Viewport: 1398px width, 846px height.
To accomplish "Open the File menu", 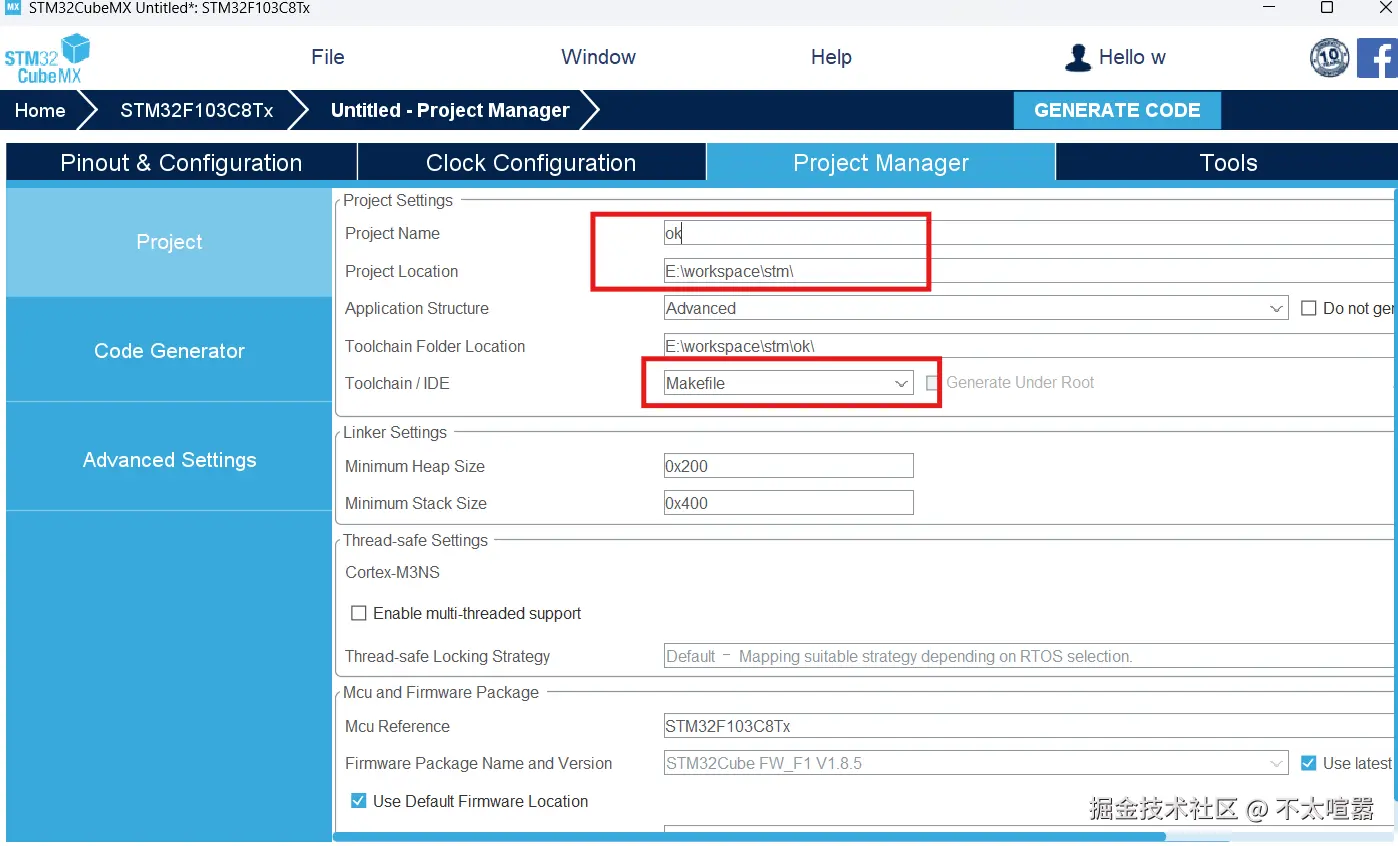I will tap(328, 57).
